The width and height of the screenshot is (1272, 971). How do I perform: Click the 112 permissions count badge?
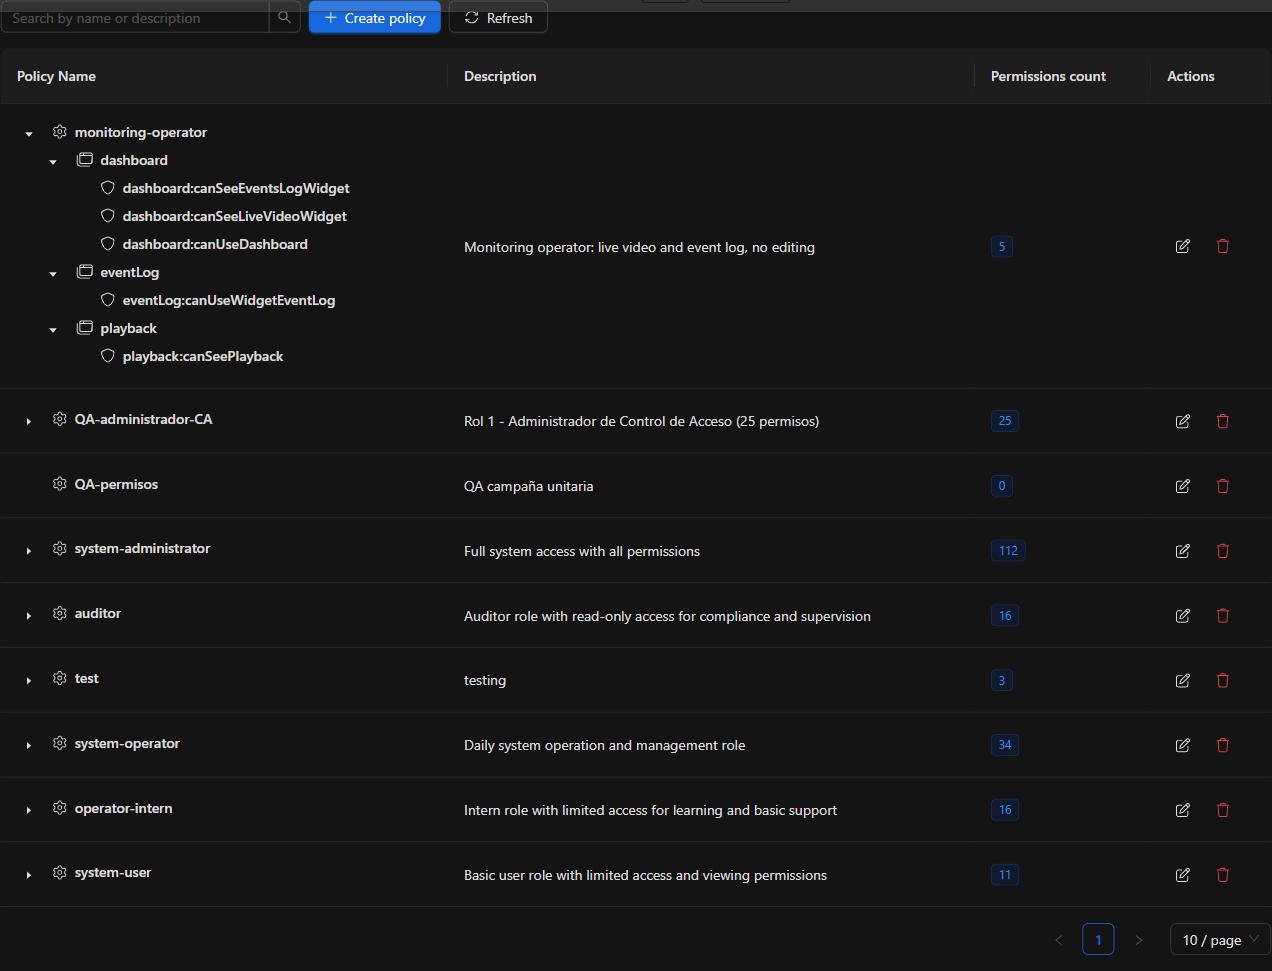(x=1008, y=550)
